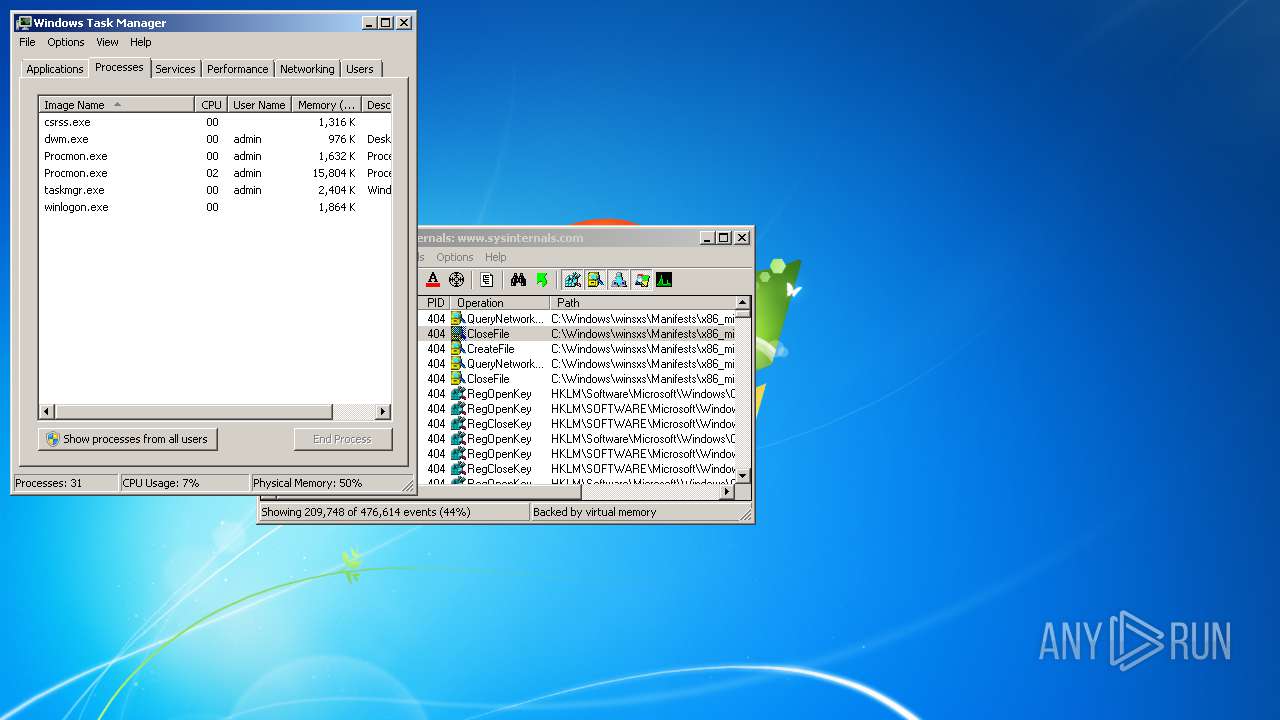
Task: Toggle Show Process and Thread Activity filter
Action: [641, 280]
